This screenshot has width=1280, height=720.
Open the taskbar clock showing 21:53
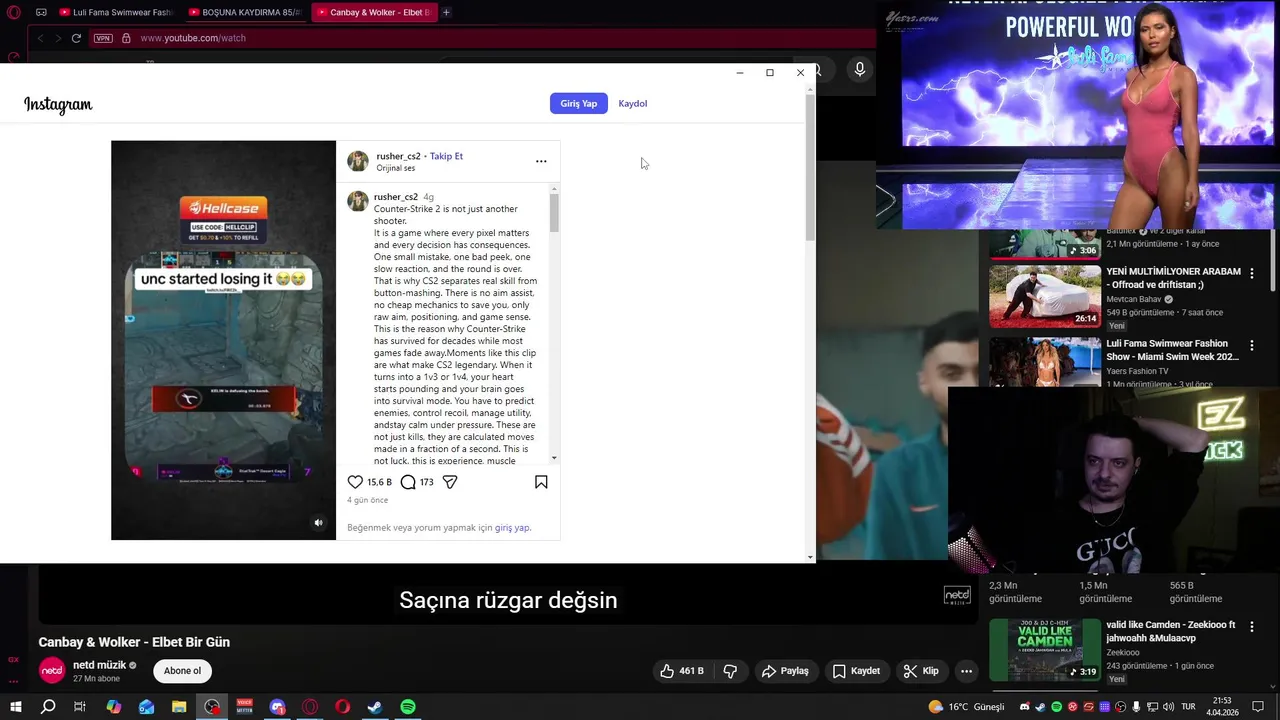click(x=1222, y=707)
